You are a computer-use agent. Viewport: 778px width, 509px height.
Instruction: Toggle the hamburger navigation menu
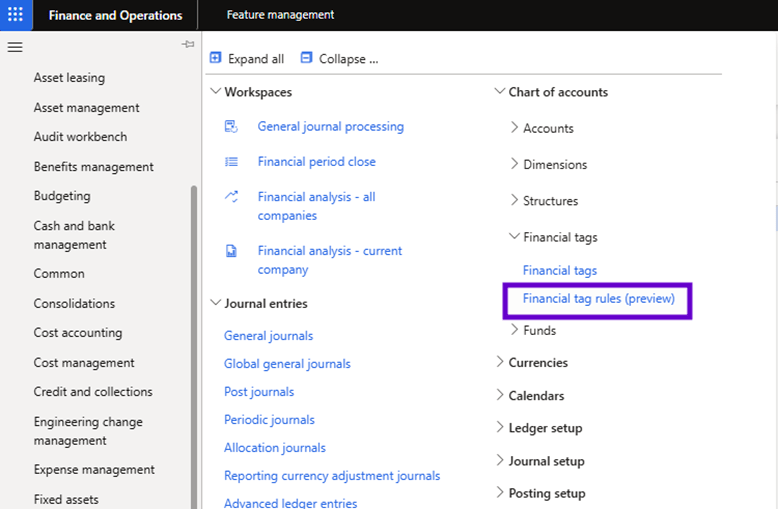pos(15,47)
